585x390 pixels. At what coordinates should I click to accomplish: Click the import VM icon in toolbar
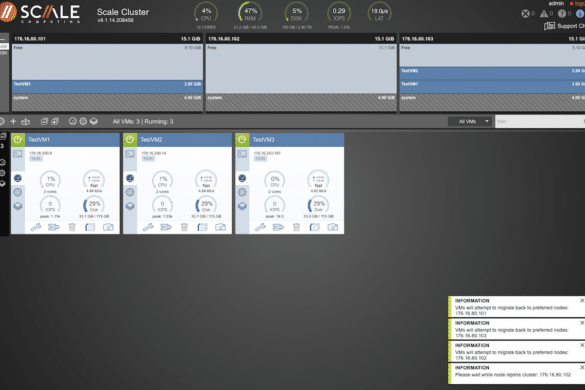pyautogui.click(x=25, y=121)
